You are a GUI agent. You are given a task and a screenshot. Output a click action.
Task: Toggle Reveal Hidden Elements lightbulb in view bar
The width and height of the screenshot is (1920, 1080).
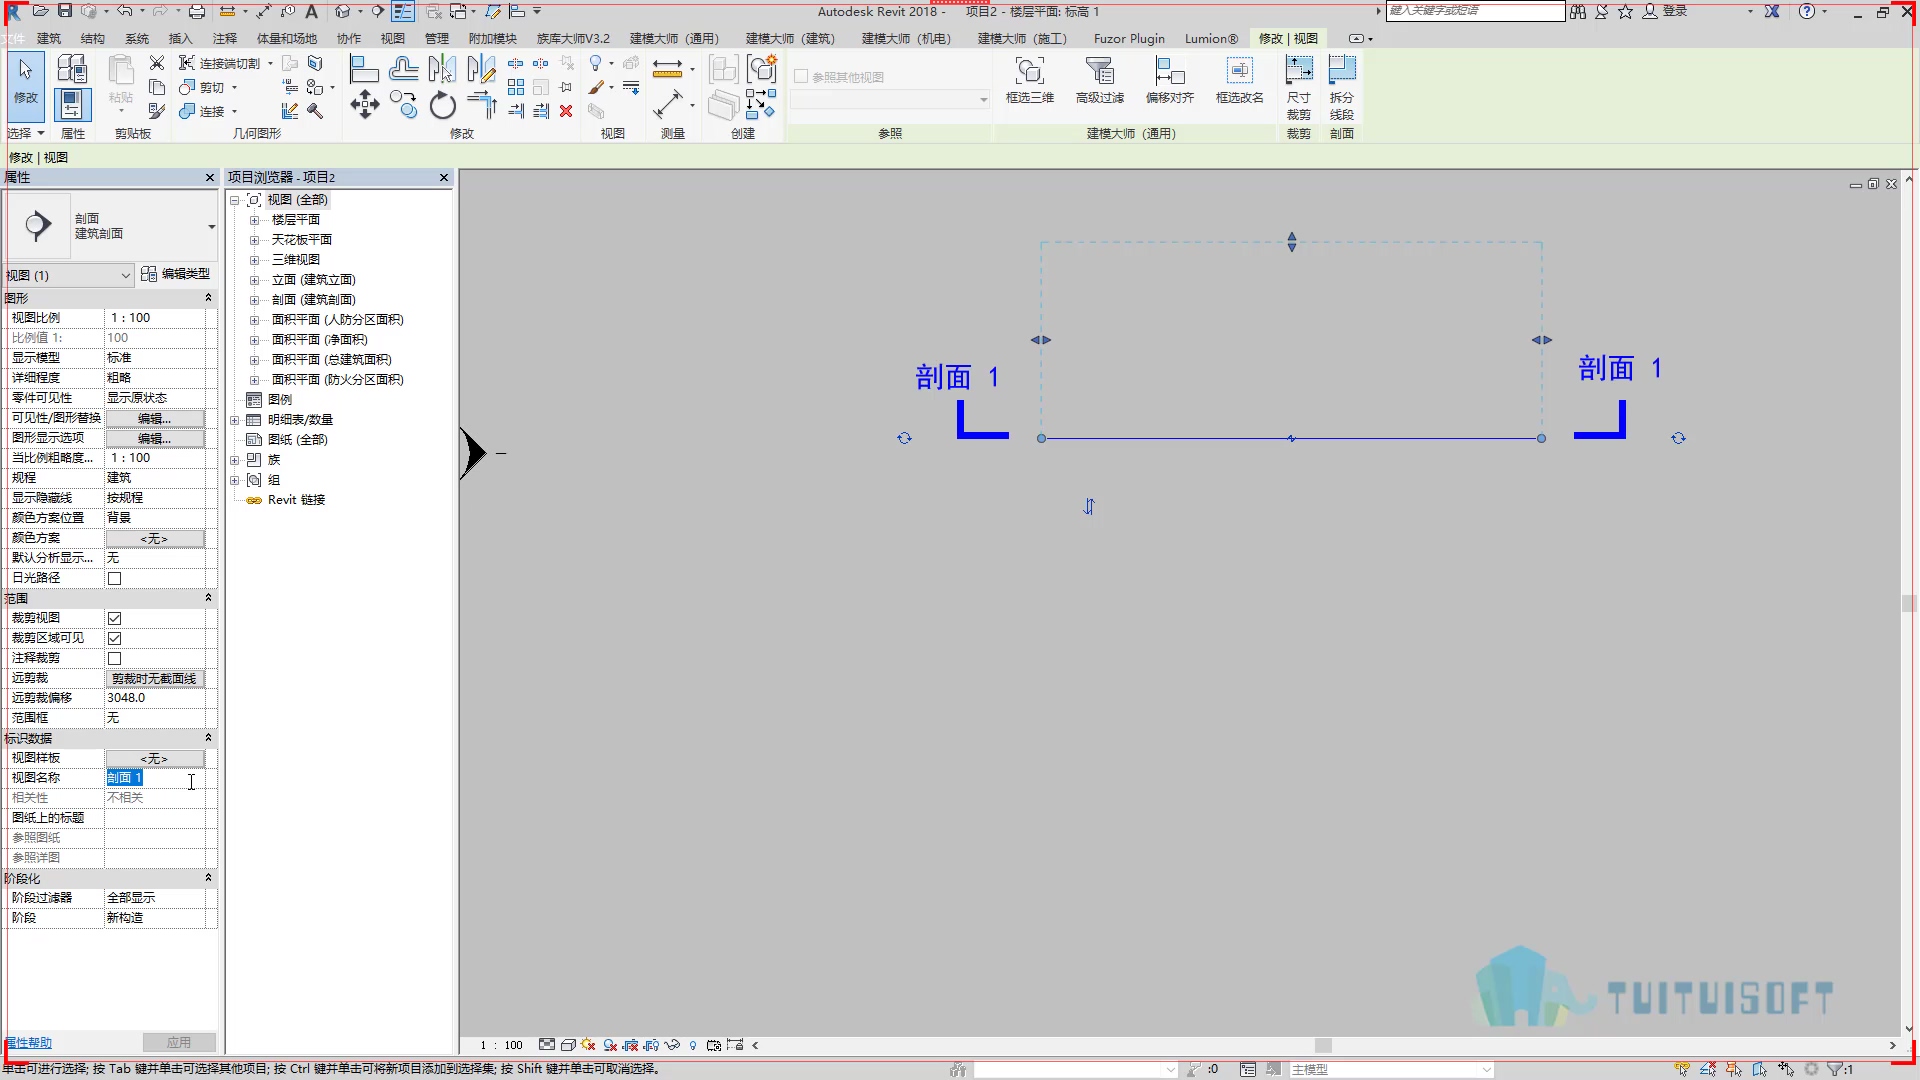(x=693, y=1045)
